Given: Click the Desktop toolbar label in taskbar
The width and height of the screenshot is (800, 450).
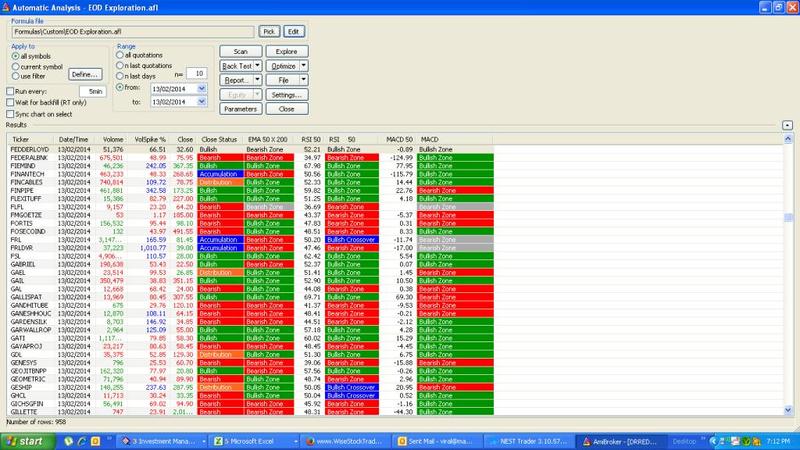Looking at the screenshot, I should [x=684, y=441].
